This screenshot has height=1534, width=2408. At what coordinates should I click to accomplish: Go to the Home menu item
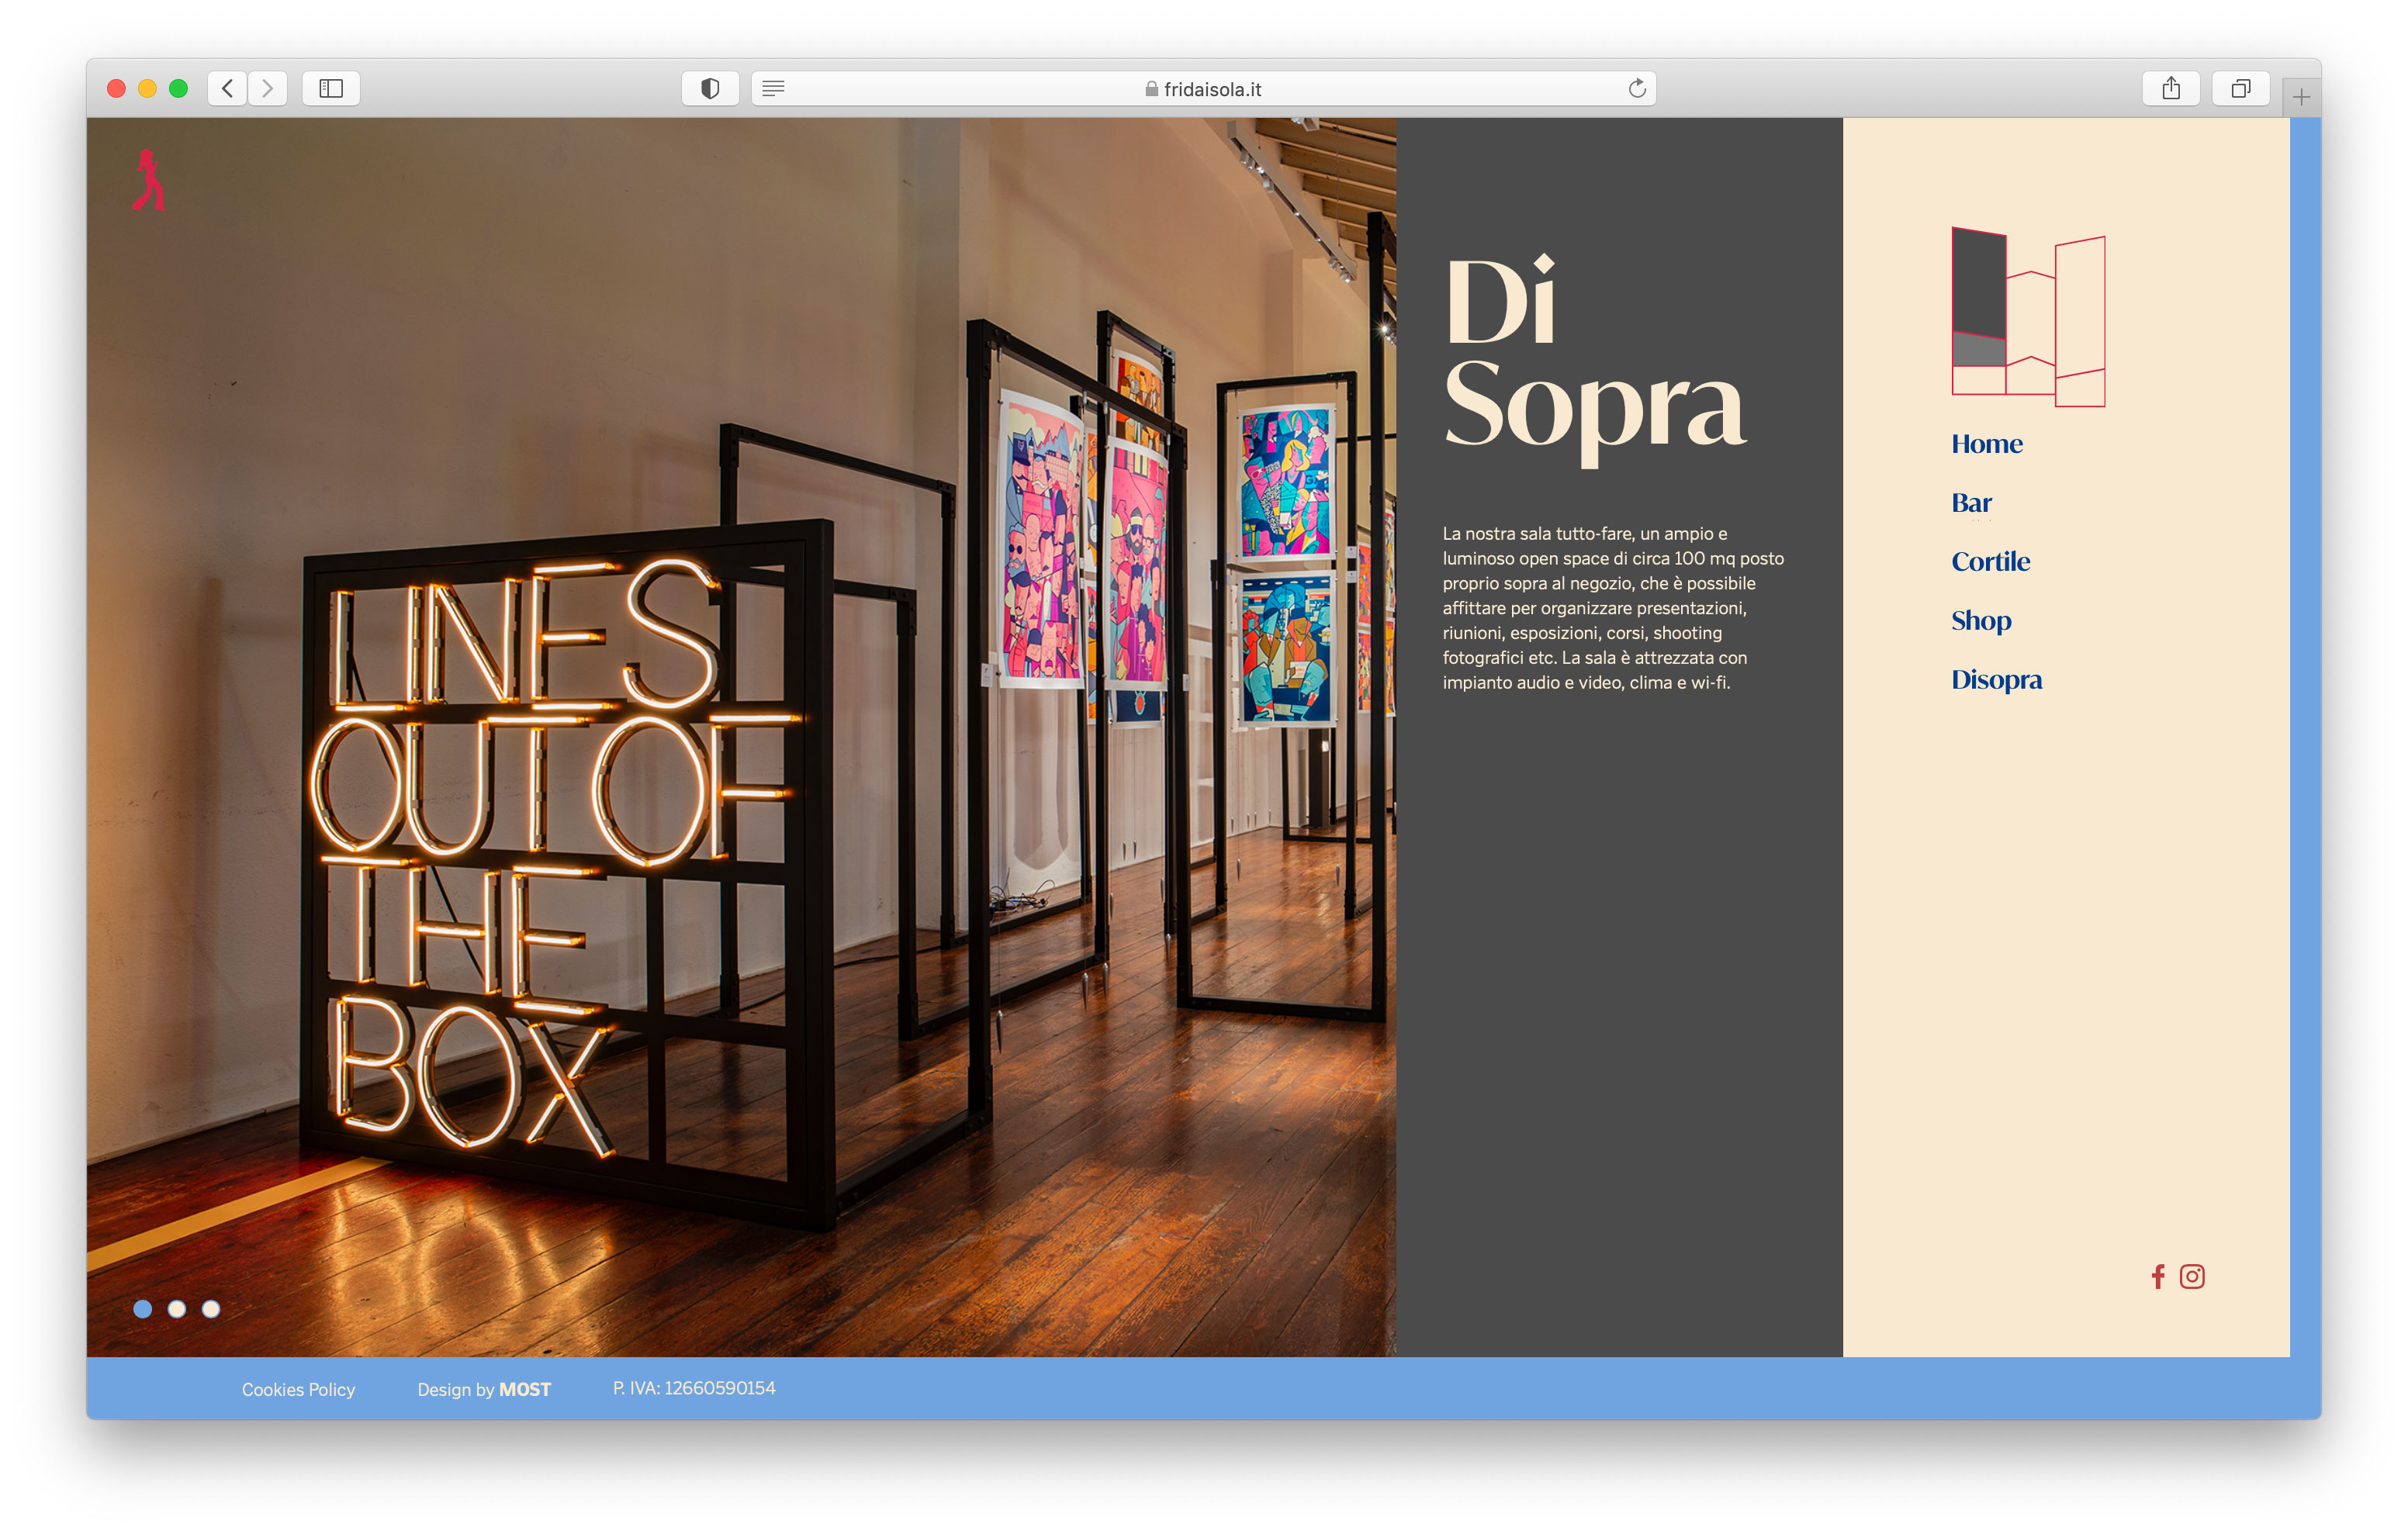(1986, 444)
